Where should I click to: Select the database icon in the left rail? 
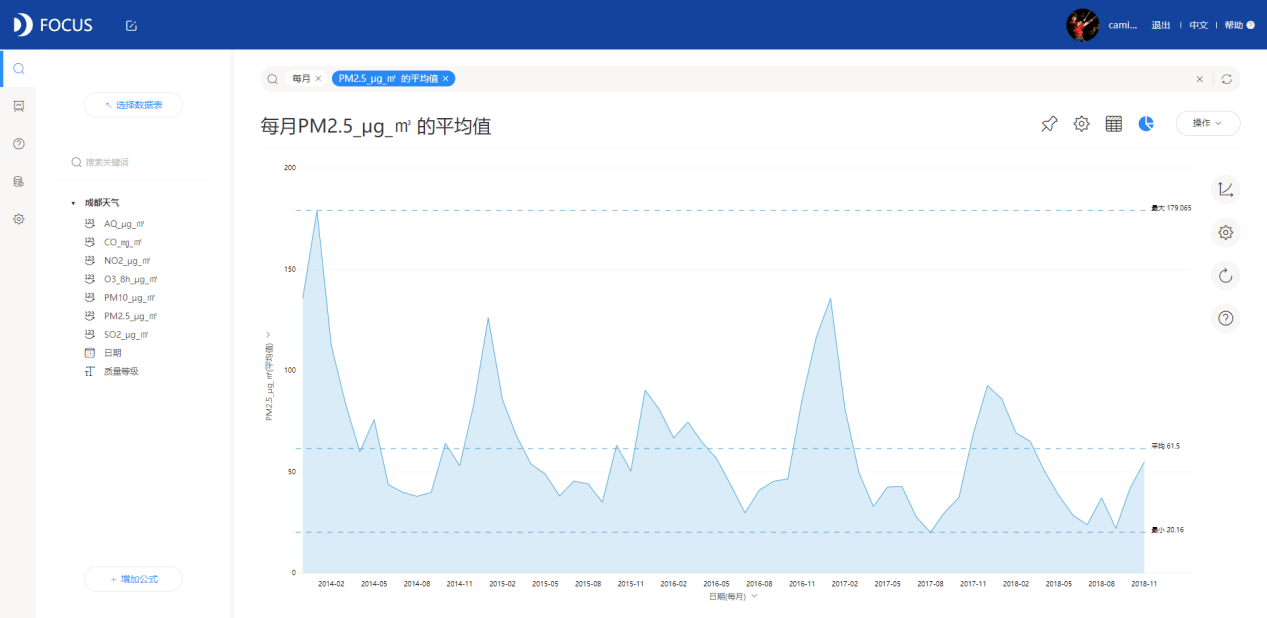[x=18, y=181]
